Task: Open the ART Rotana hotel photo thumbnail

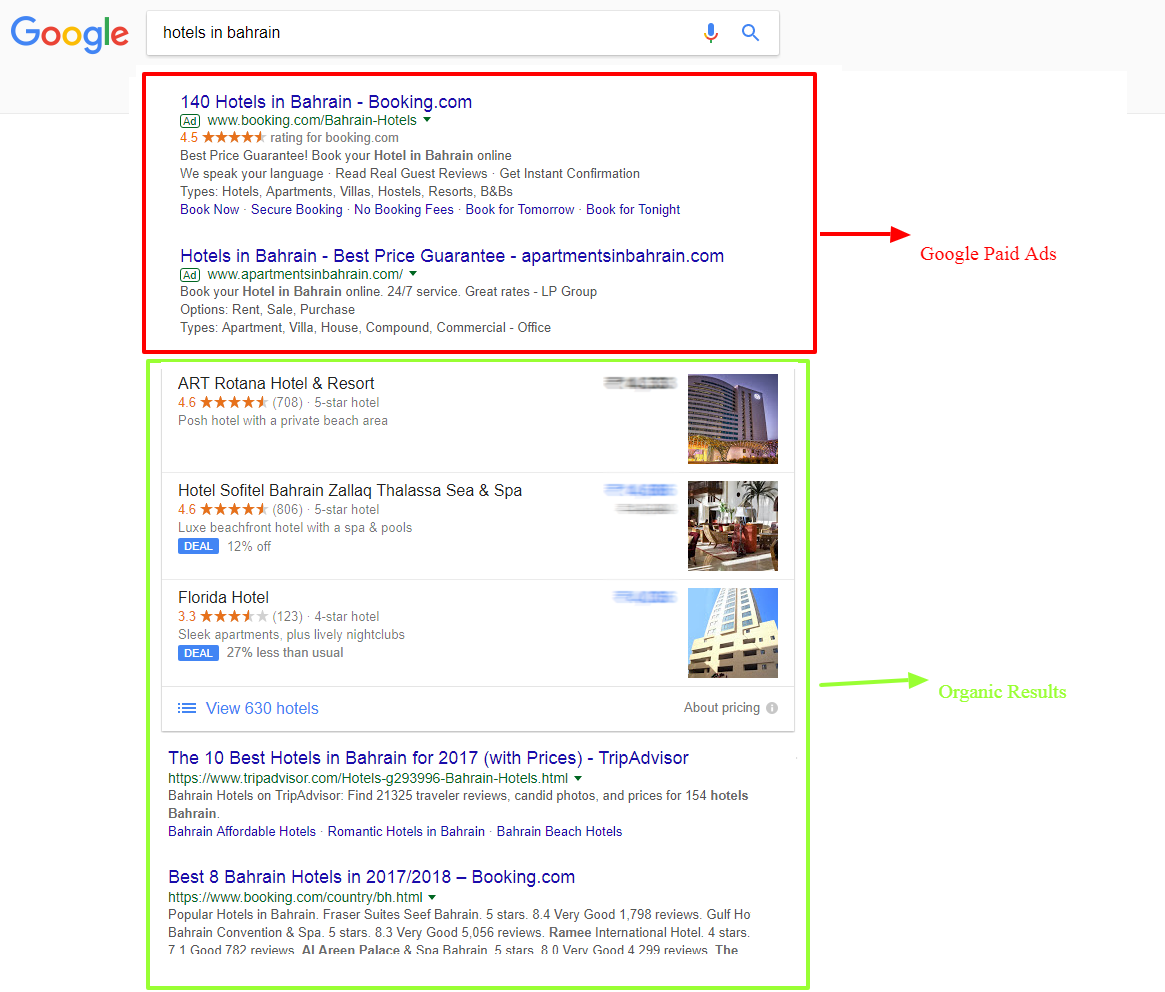Action: point(733,419)
